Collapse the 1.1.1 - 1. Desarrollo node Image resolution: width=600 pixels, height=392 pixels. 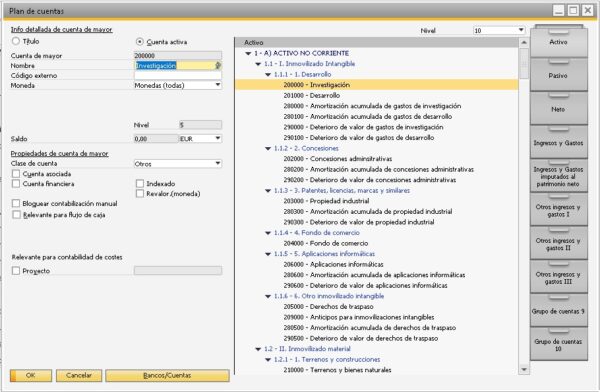pyautogui.click(x=268, y=75)
